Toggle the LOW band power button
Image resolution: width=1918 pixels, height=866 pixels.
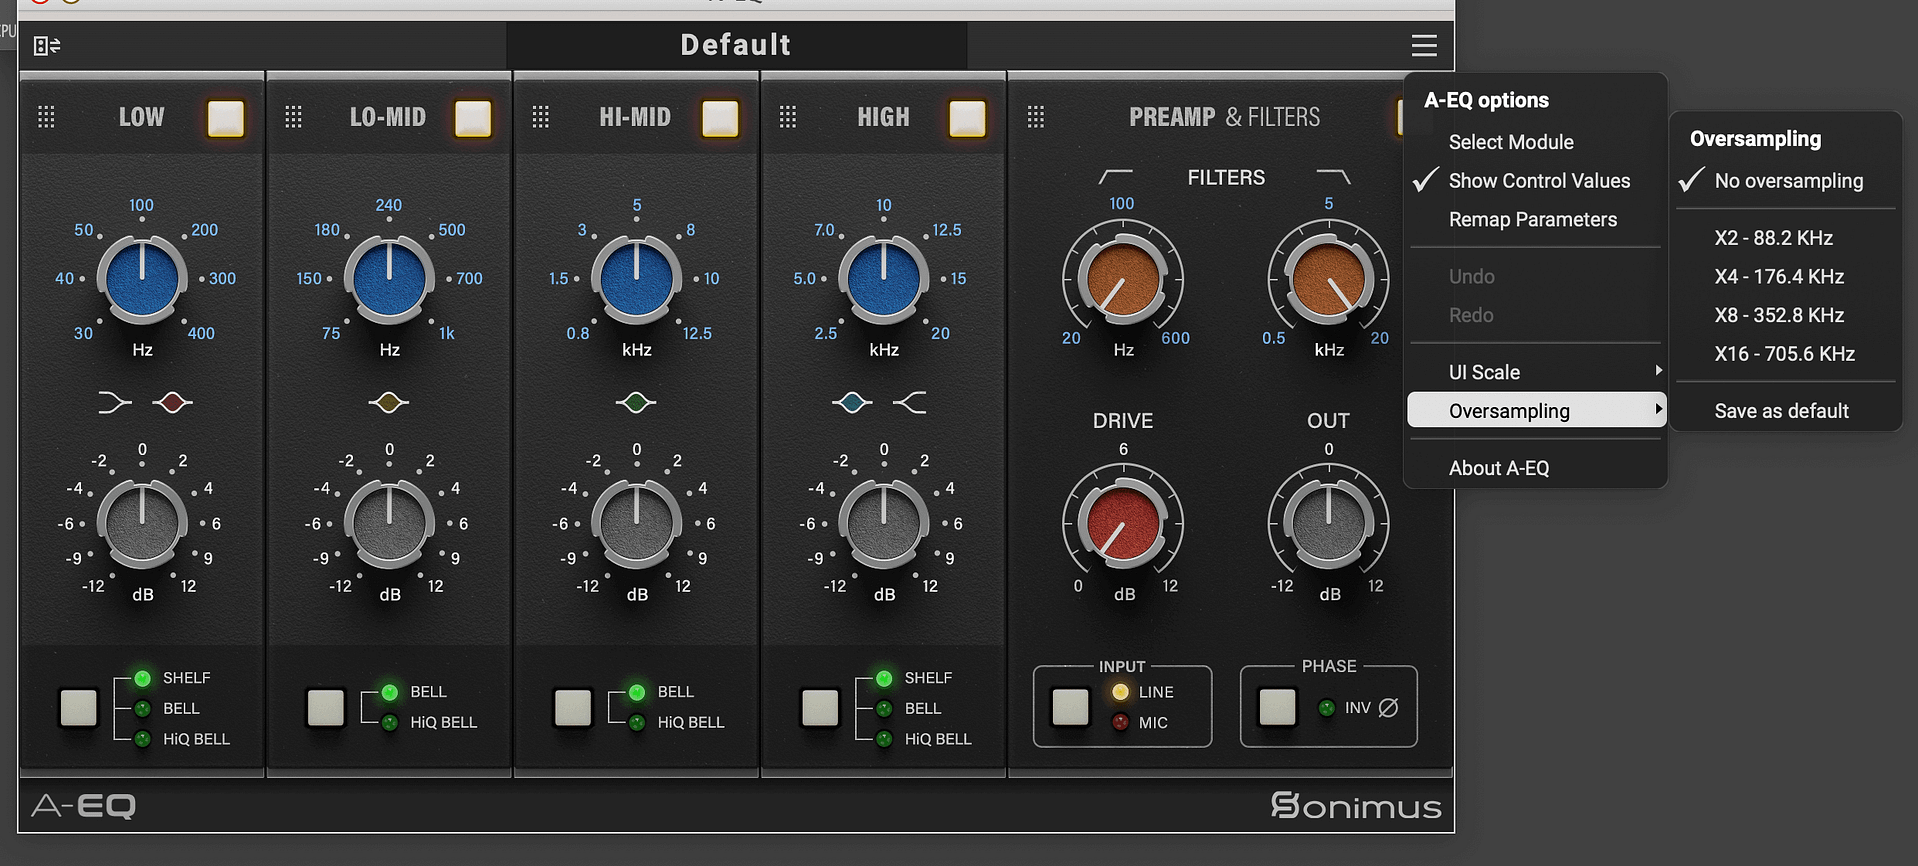(226, 118)
